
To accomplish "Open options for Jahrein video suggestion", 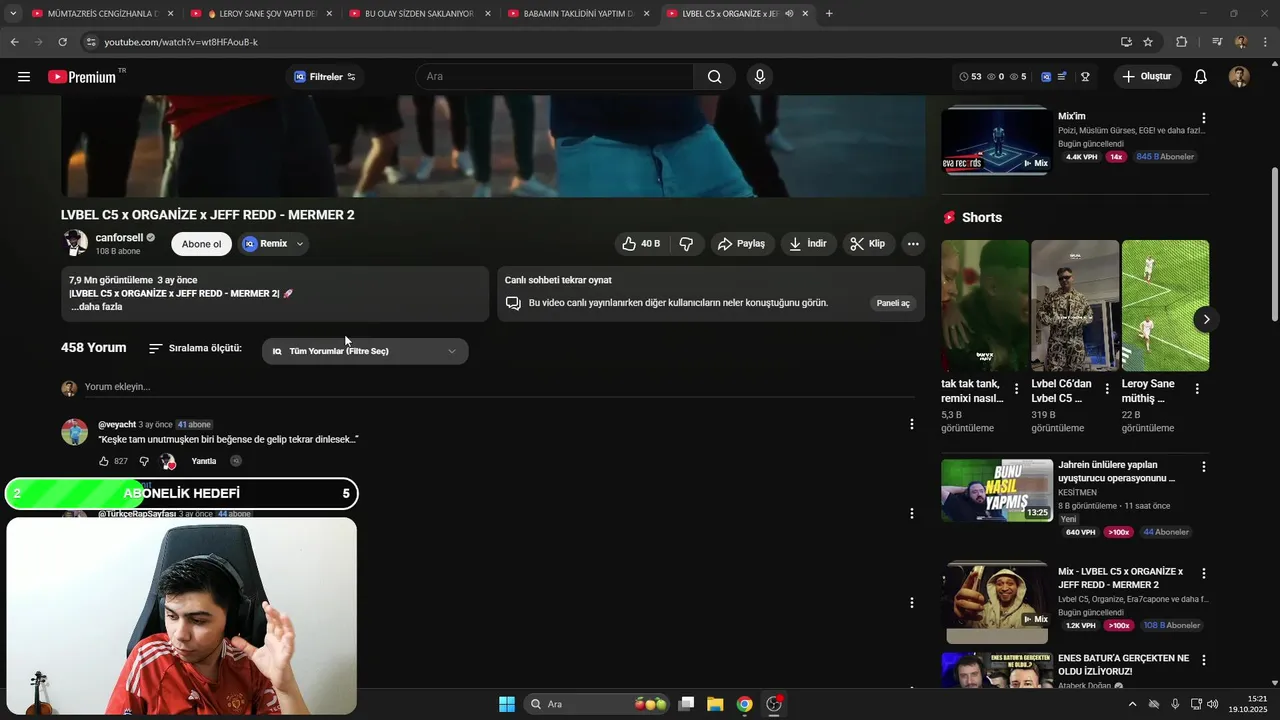I will (x=1203, y=467).
